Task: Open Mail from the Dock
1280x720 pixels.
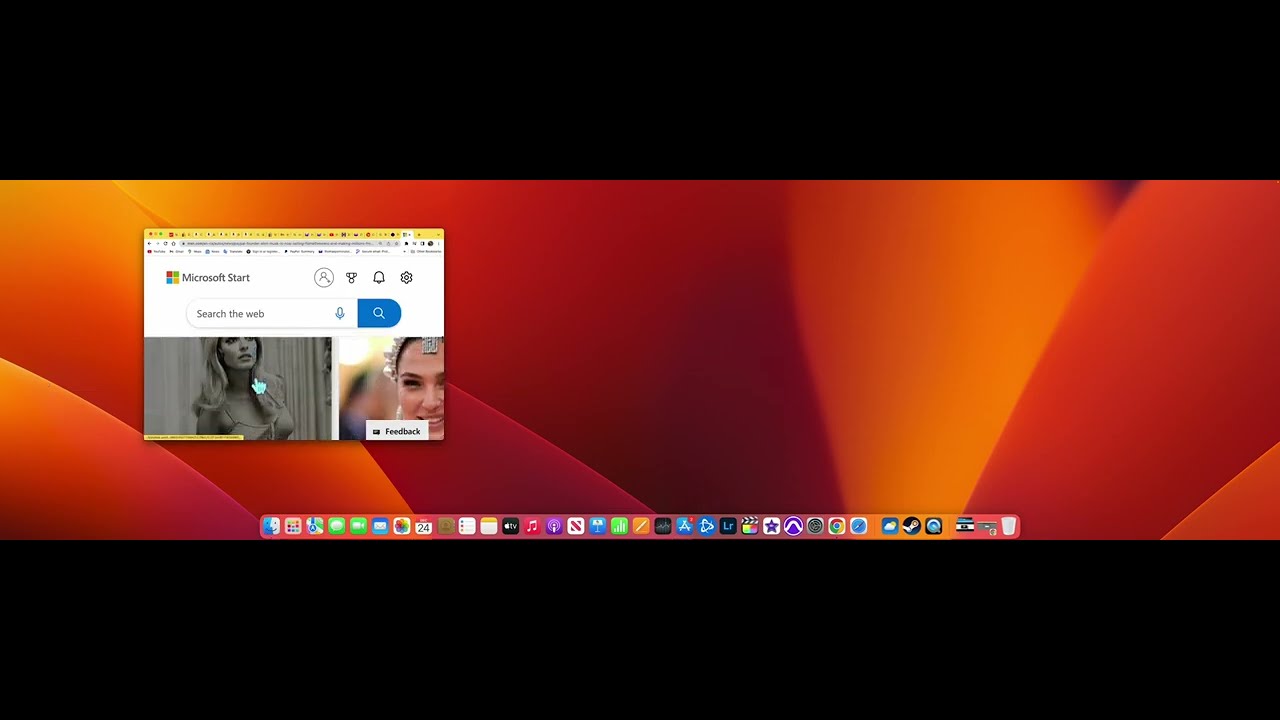Action: 380,526
